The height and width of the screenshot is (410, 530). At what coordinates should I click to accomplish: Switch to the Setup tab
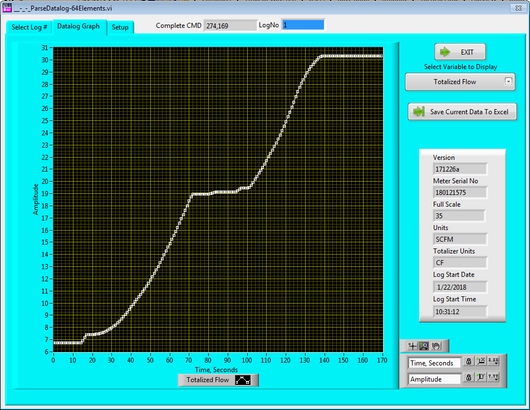pos(120,27)
